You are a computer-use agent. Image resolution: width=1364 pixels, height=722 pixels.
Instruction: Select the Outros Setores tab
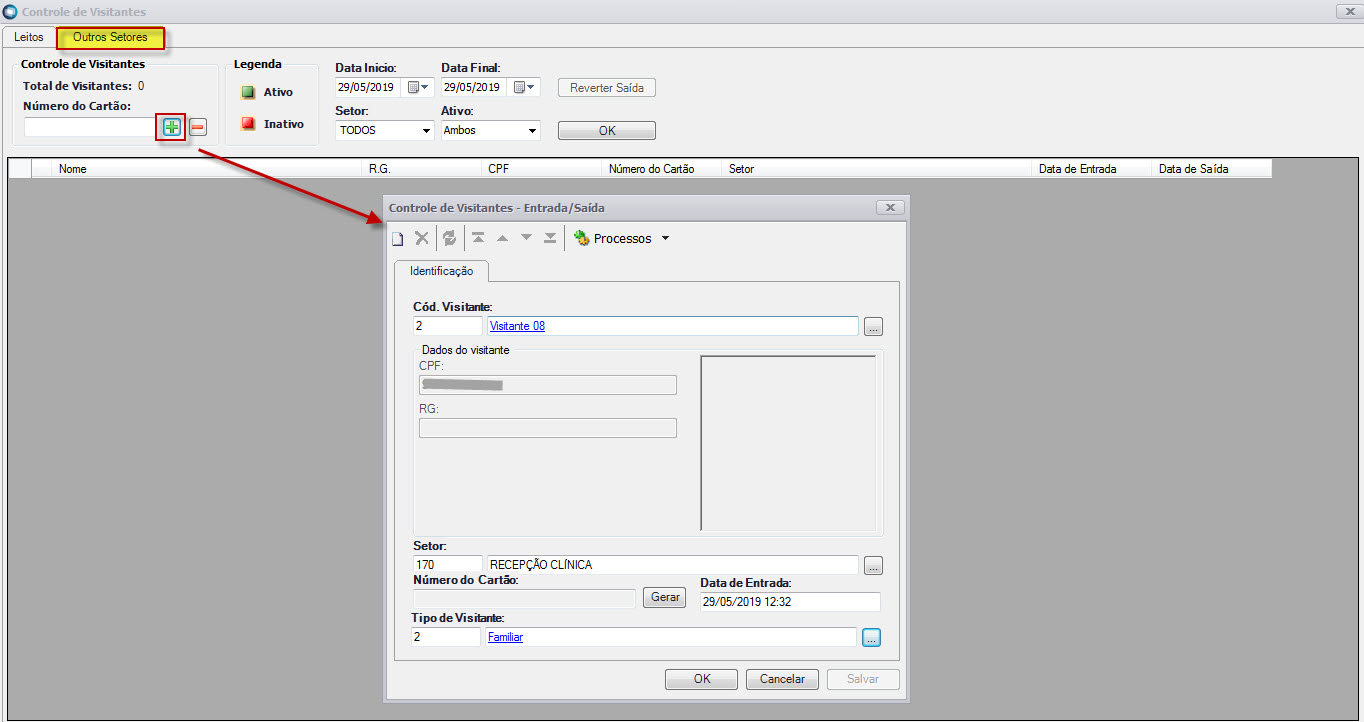[110, 38]
